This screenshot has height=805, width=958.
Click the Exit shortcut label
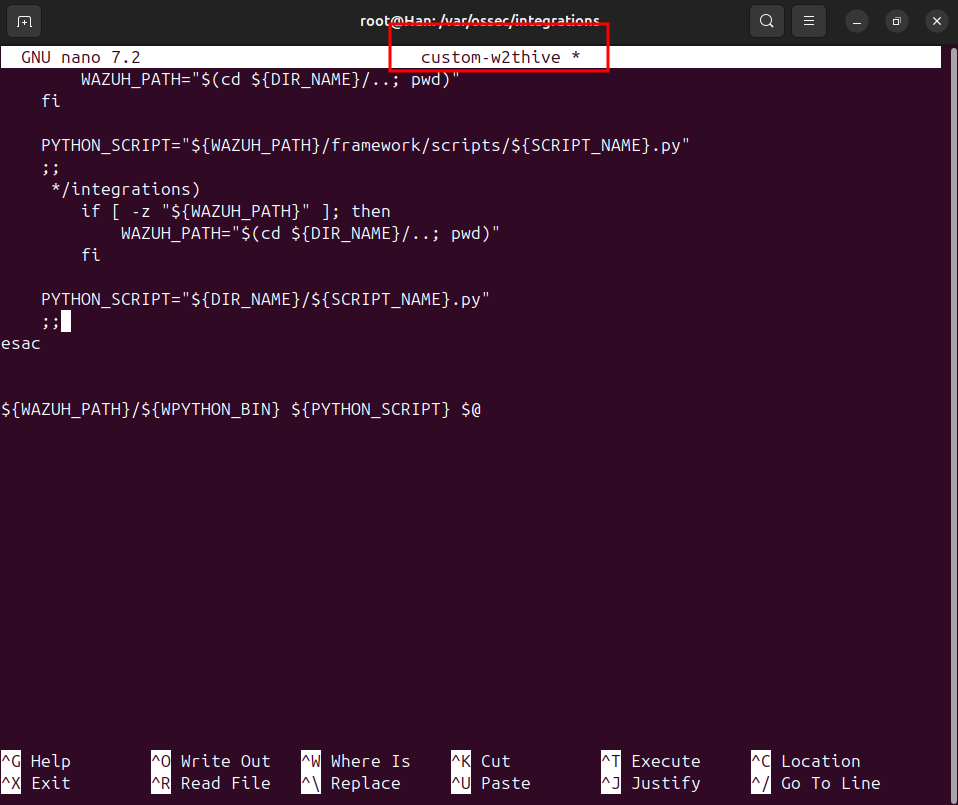tap(50, 783)
